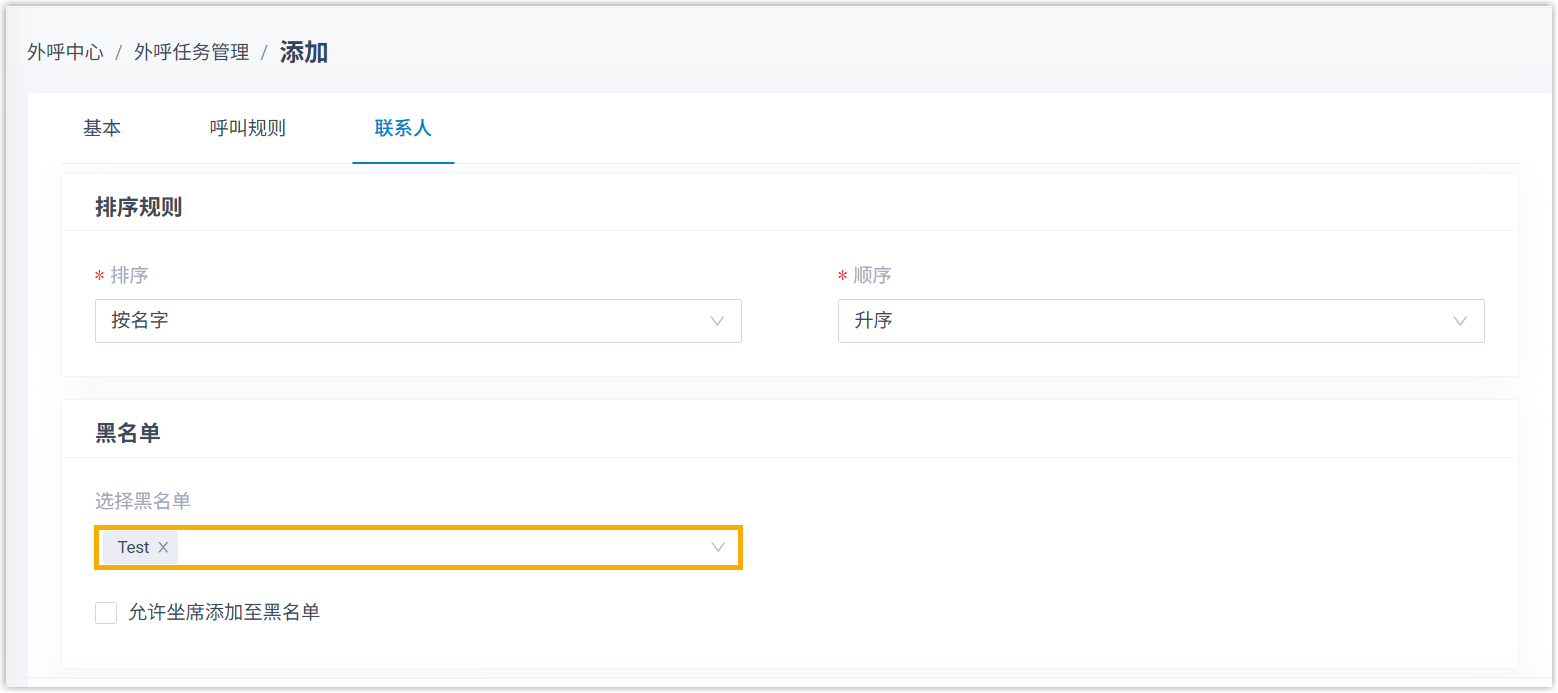Click the required 顺序 field label
This screenshot has height=693, width=1558.
(871, 275)
